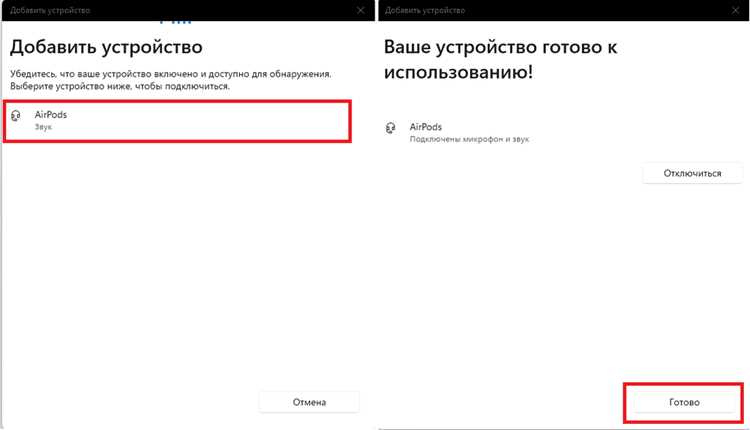Close the left Добавить устройство dialog

pyautogui.click(x=361, y=10)
